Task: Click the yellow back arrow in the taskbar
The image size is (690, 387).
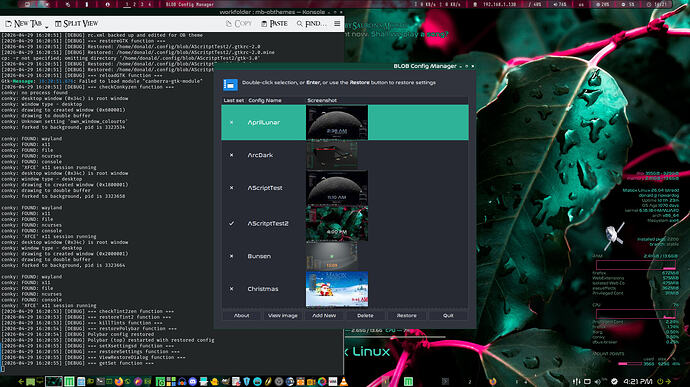Action: click(x=21, y=381)
